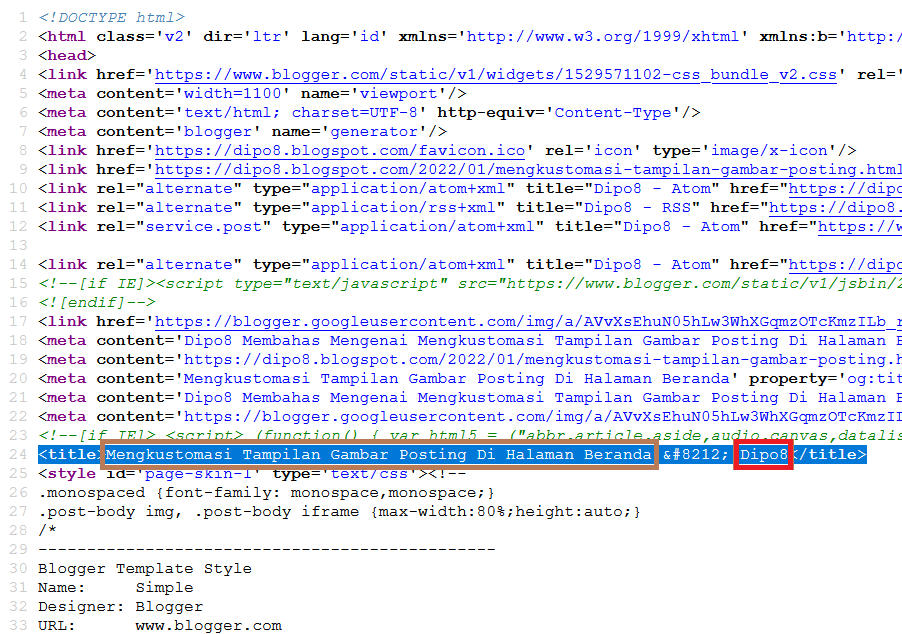902x634 pixels.
Task: Click 'text/html; charset=UTF-8' value
Action: pos(300,113)
